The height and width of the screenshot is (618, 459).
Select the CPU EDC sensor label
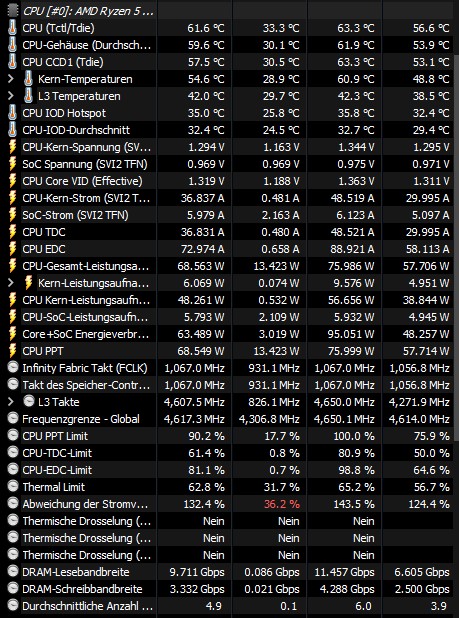click(x=44, y=249)
